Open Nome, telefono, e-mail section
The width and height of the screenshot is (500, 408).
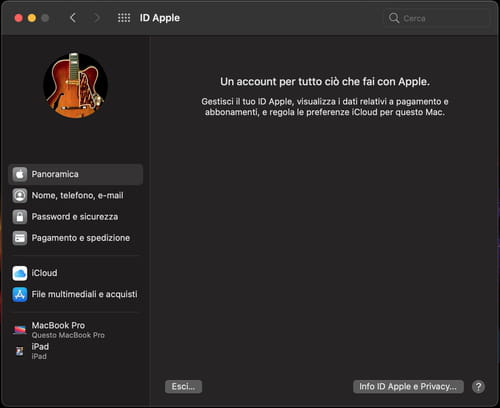click(76, 196)
